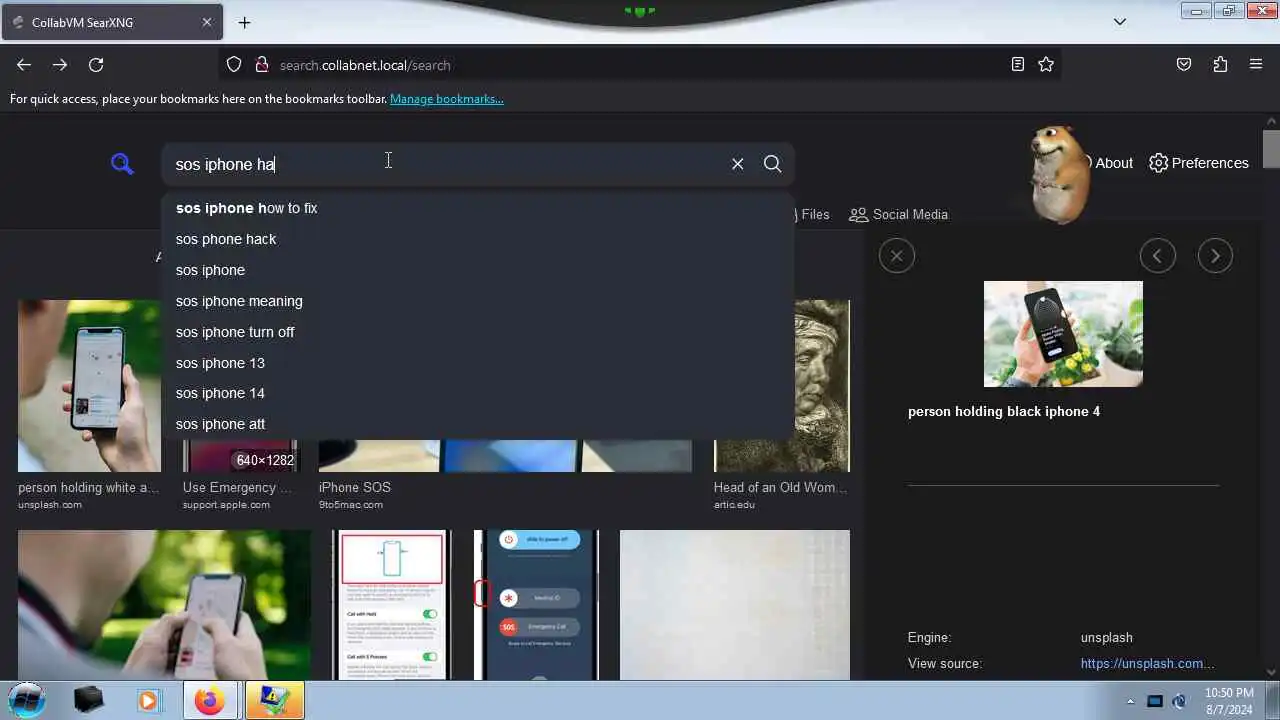Reload the current page
Image resolution: width=1280 pixels, height=720 pixels.
tap(96, 65)
